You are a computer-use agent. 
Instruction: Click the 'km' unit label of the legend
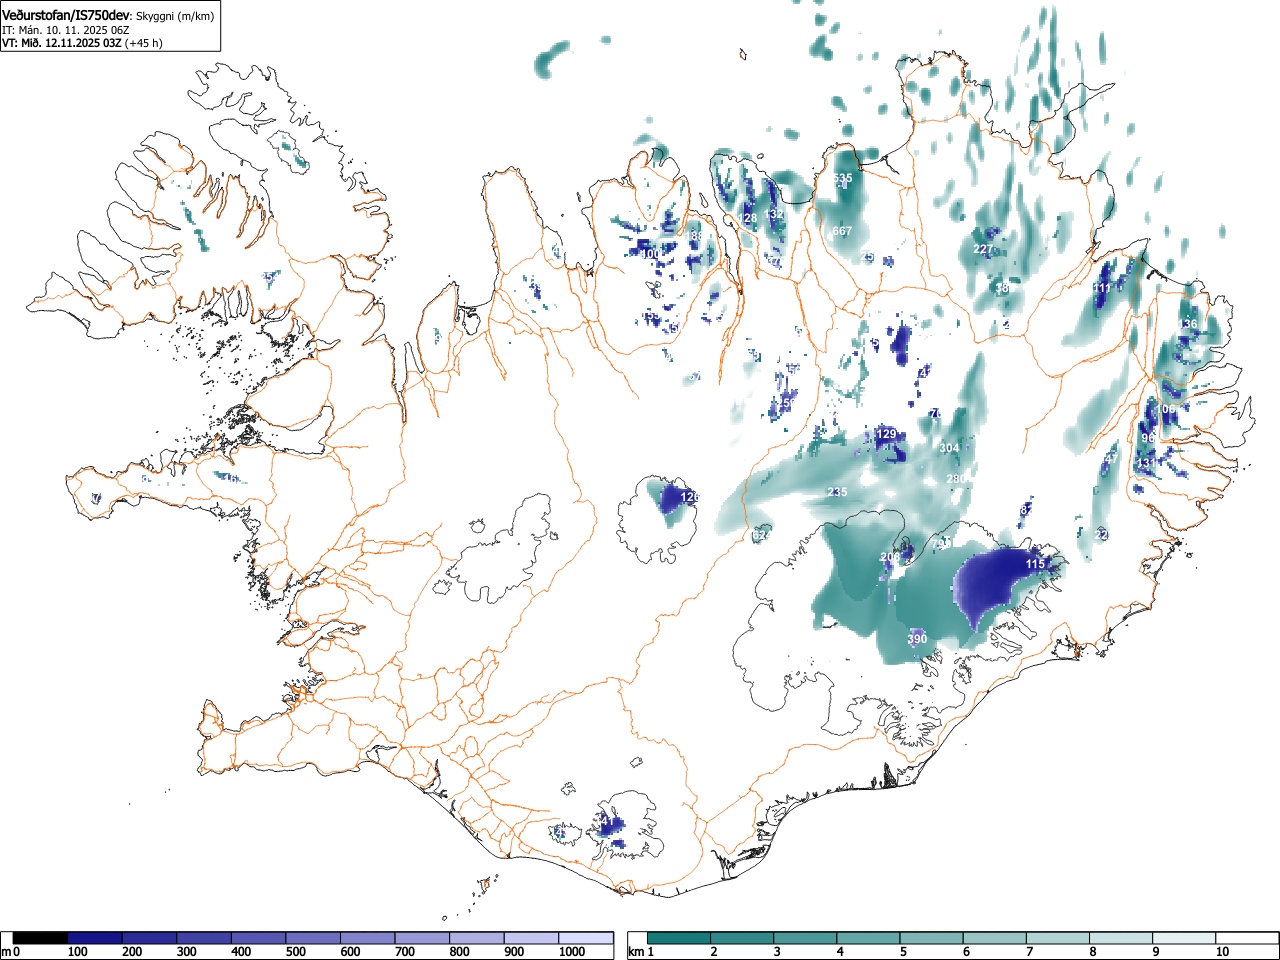(635, 952)
